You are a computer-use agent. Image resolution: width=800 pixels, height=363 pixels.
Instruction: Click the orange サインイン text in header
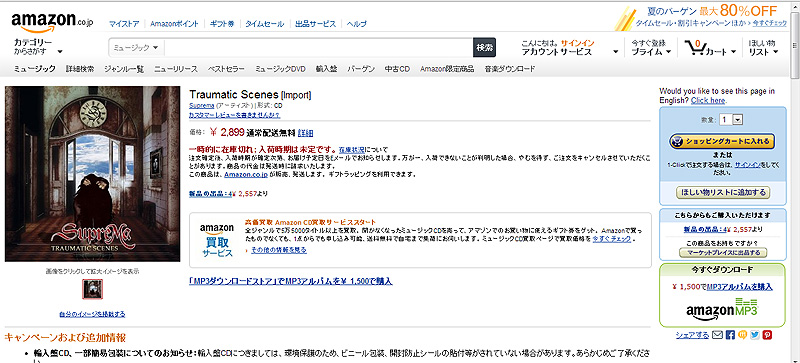(x=577, y=43)
